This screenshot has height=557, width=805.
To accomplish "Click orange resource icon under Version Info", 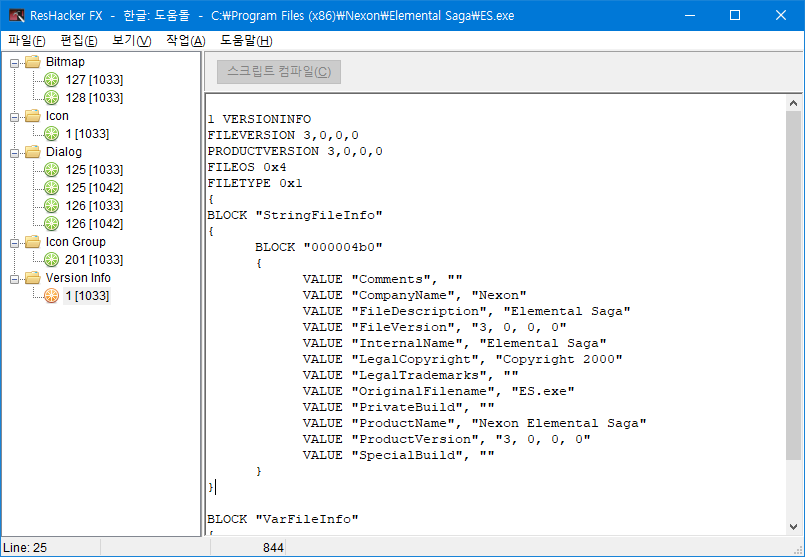I will [x=51, y=296].
